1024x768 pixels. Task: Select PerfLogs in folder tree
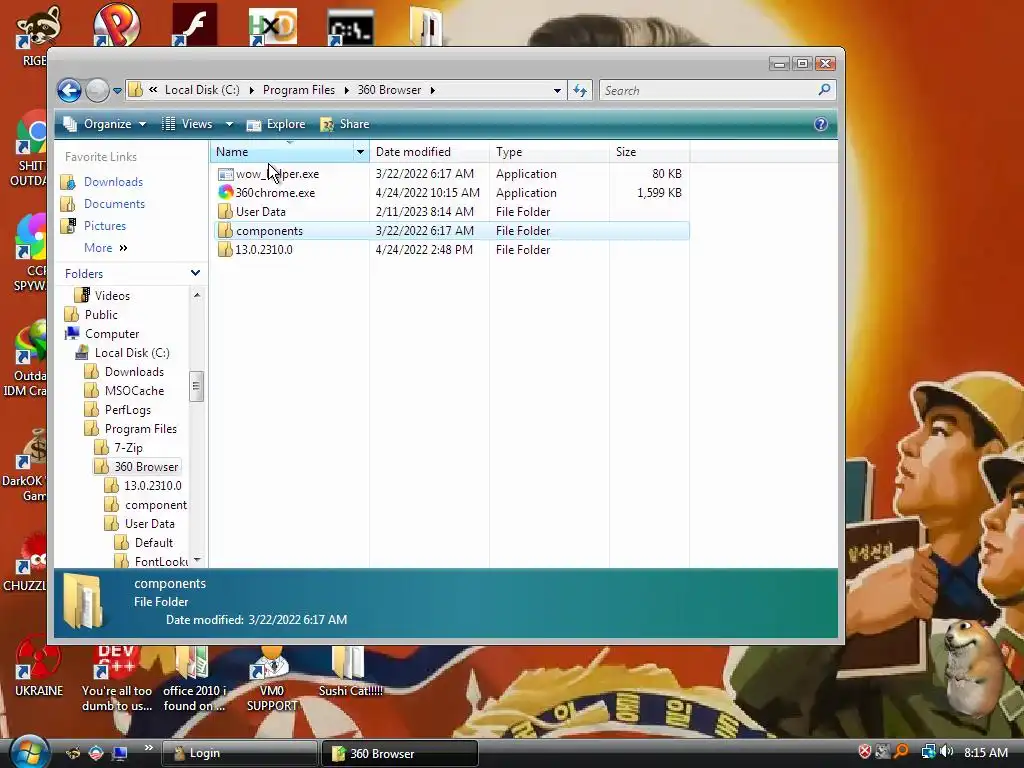(127, 410)
